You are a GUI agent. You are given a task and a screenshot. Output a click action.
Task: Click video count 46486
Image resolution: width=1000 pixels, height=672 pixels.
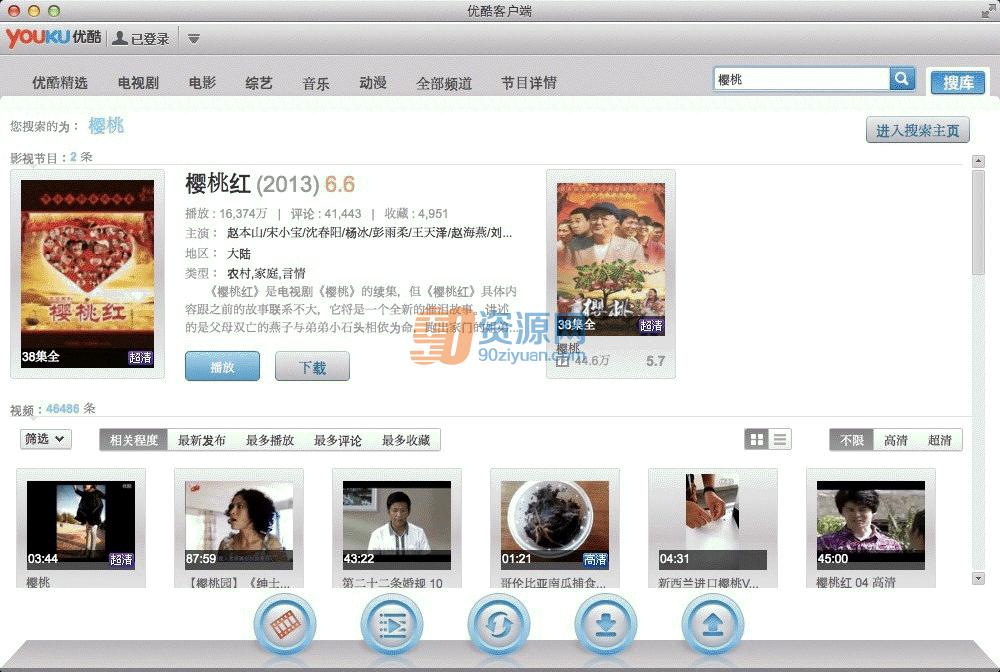pos(62,409)
